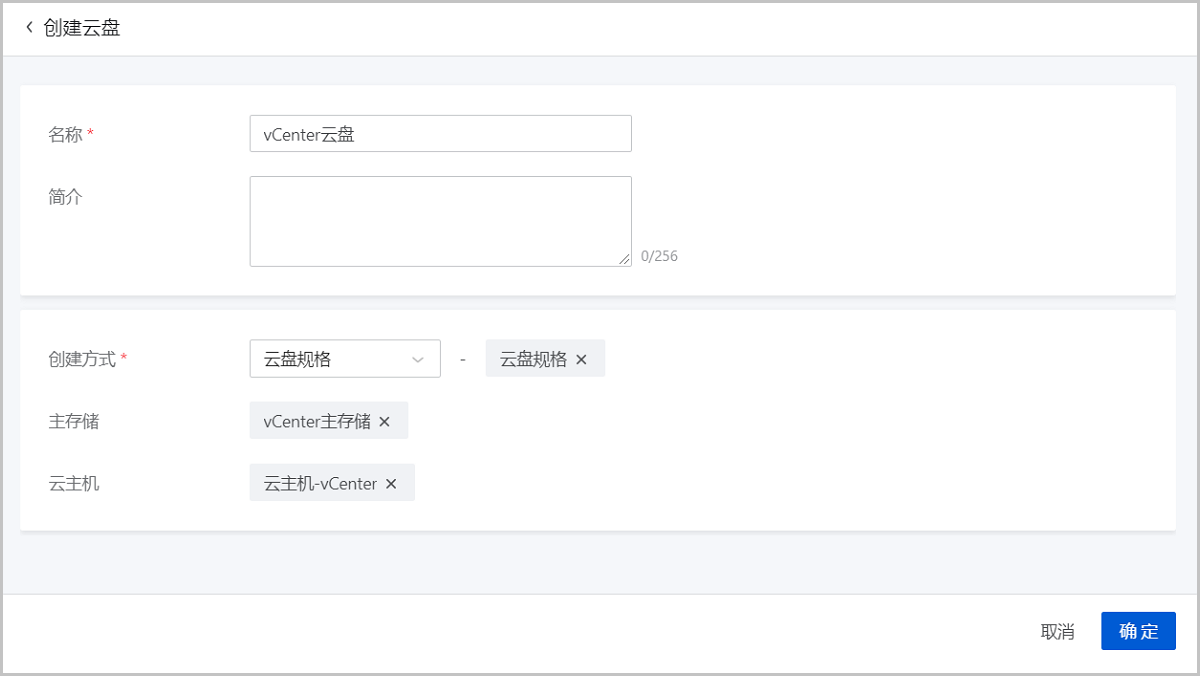Click the 0/256 character counter
Screen dimensions: 1200x676
pos(659,256)
